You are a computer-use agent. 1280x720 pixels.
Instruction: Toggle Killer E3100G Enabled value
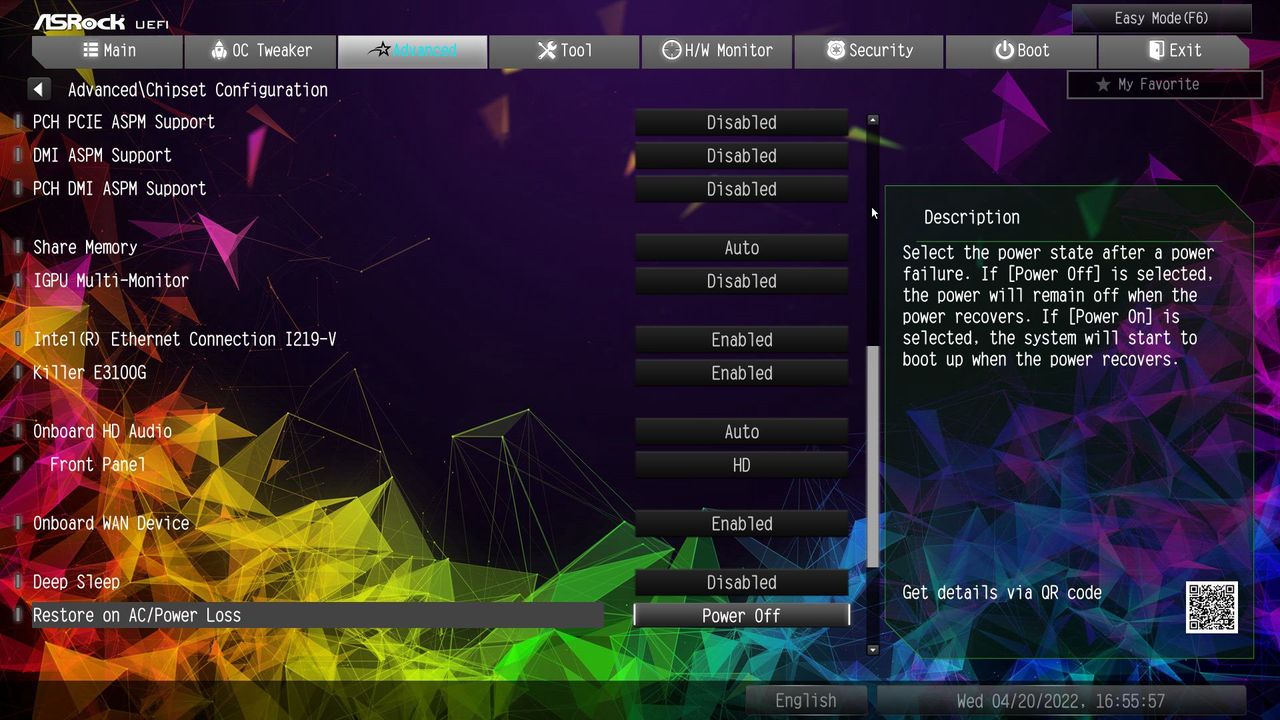pyautogui.click(x=742, y=373)
